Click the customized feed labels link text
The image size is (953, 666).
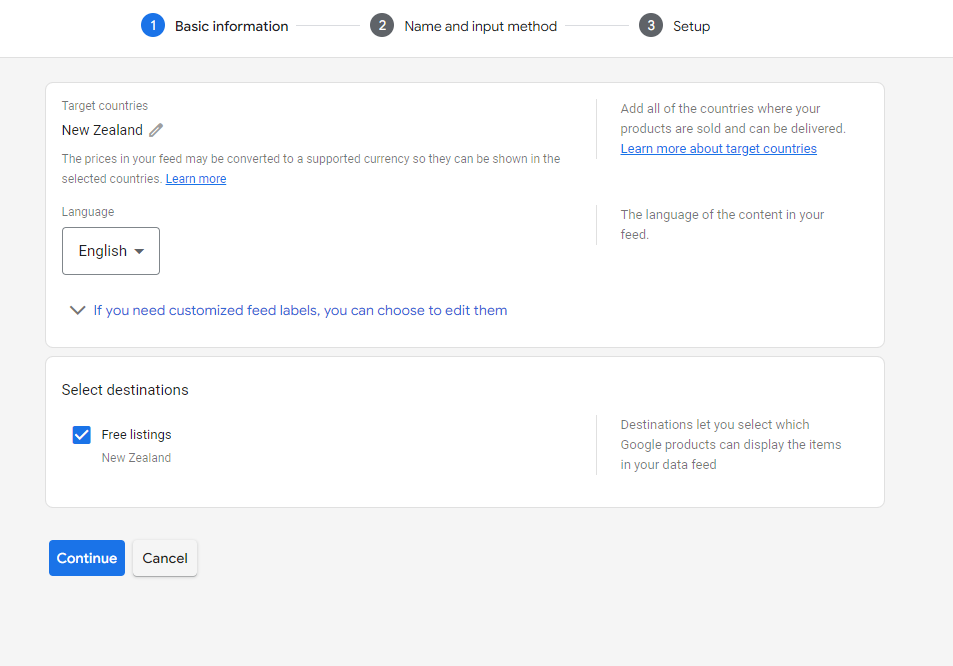point(300,310)
